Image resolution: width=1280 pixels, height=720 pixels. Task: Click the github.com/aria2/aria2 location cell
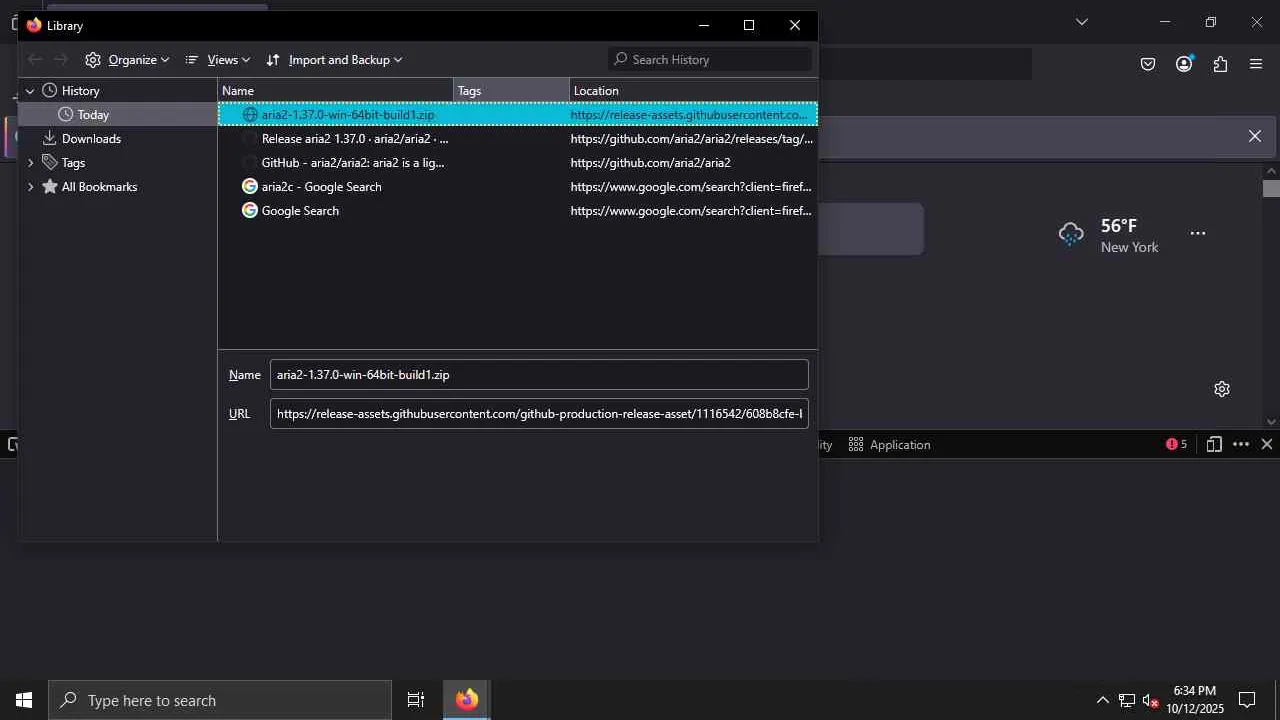tap(651, 163)
